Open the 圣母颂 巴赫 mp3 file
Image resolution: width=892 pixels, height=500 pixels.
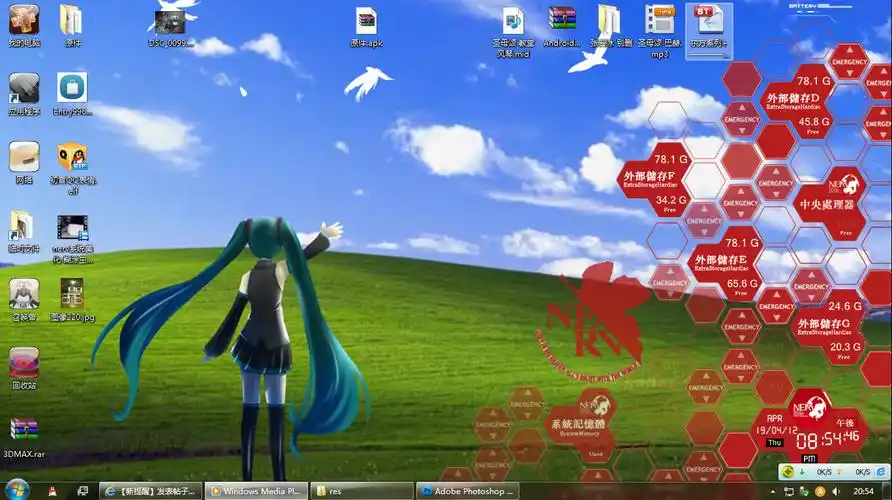659,21
